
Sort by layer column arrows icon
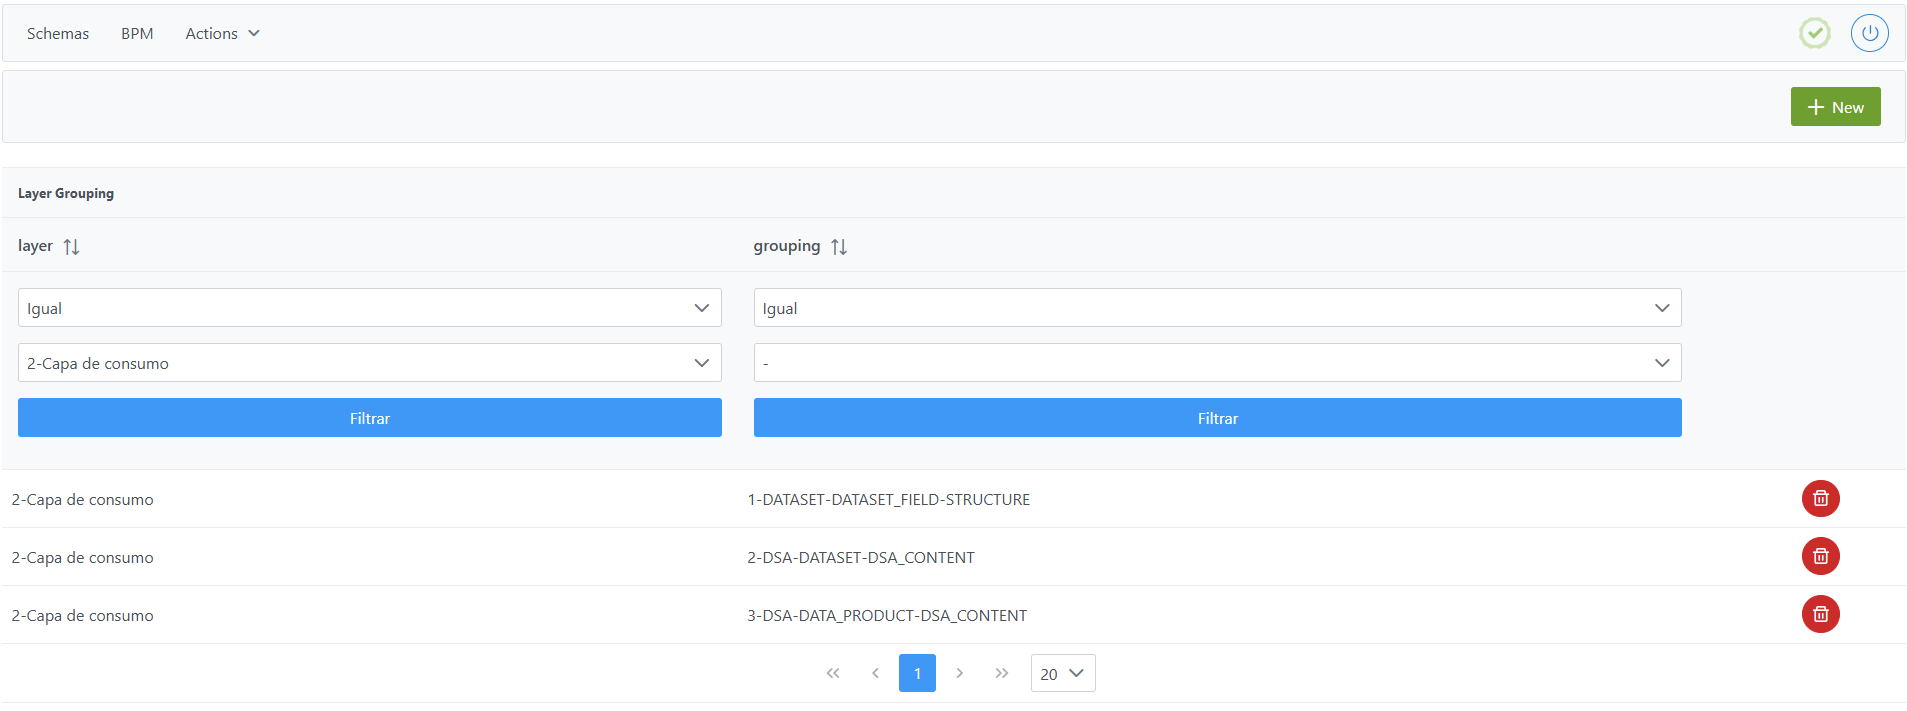71,247
